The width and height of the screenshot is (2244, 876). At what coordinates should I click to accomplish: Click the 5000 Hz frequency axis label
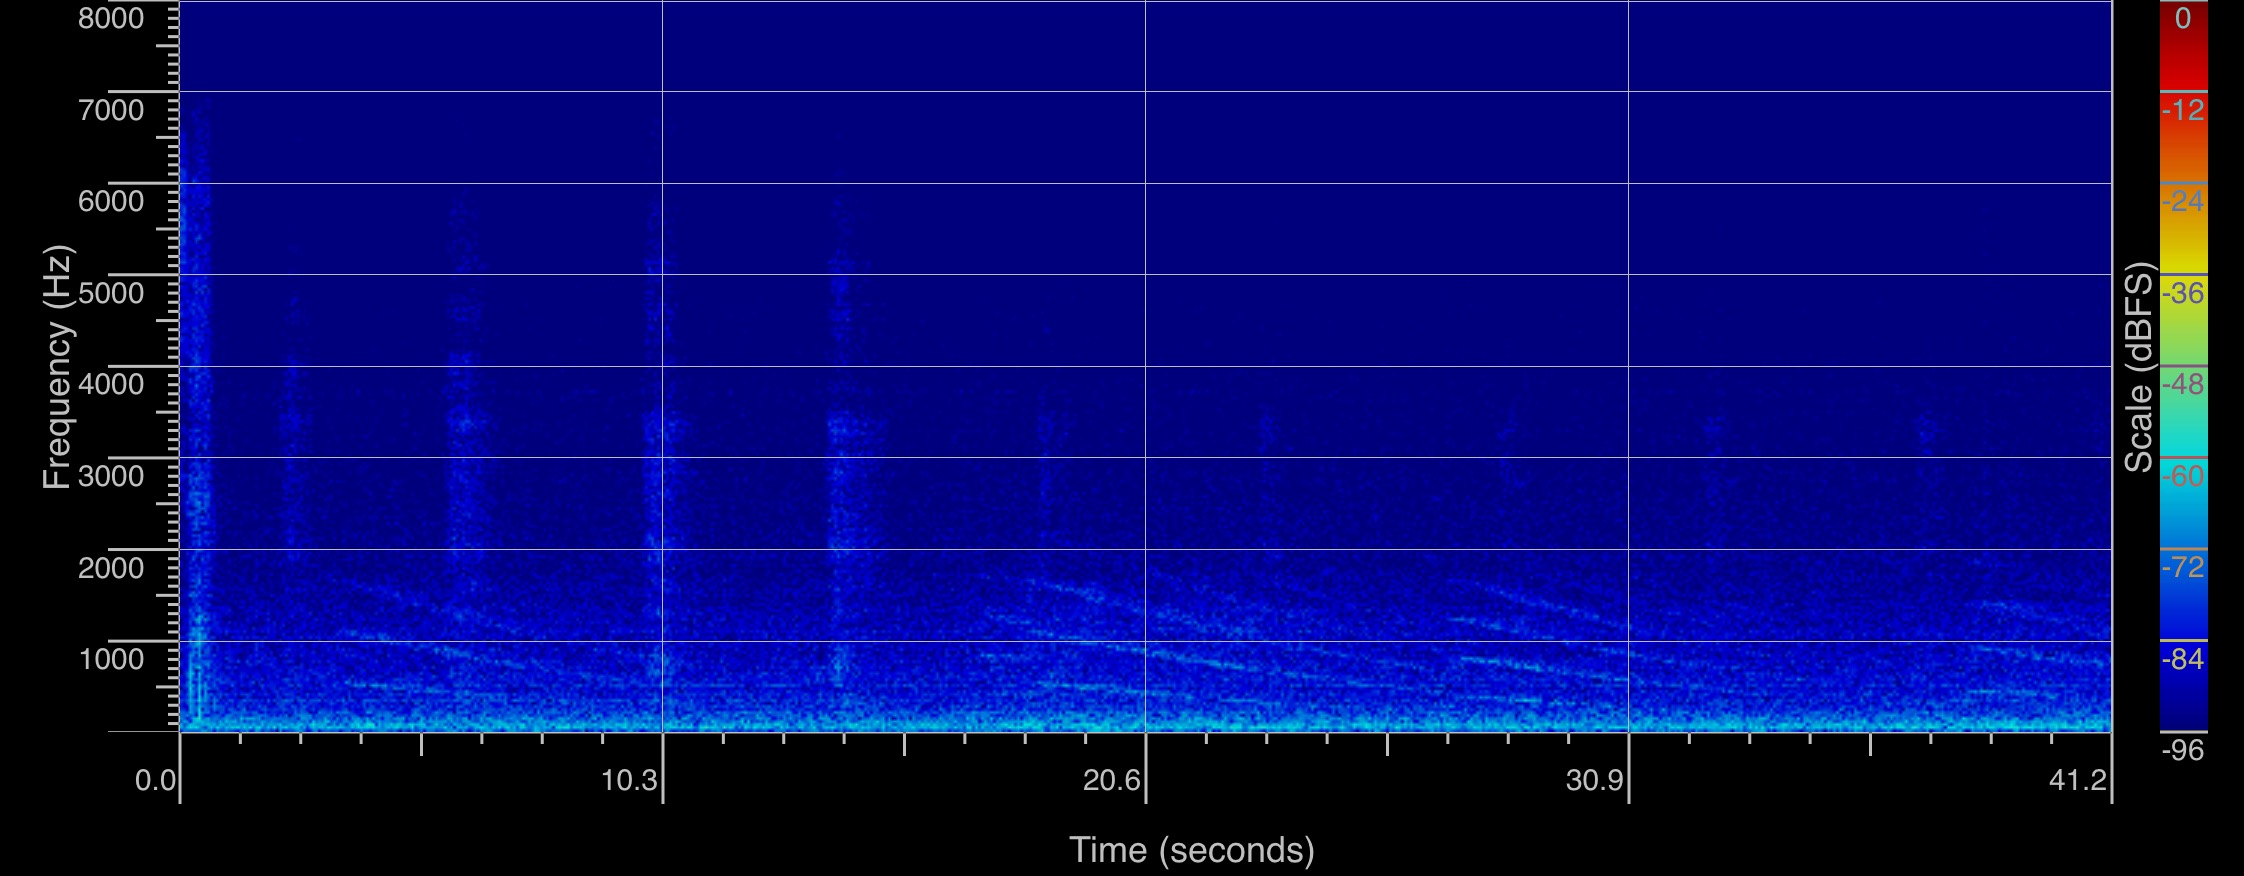pos(111,293)
